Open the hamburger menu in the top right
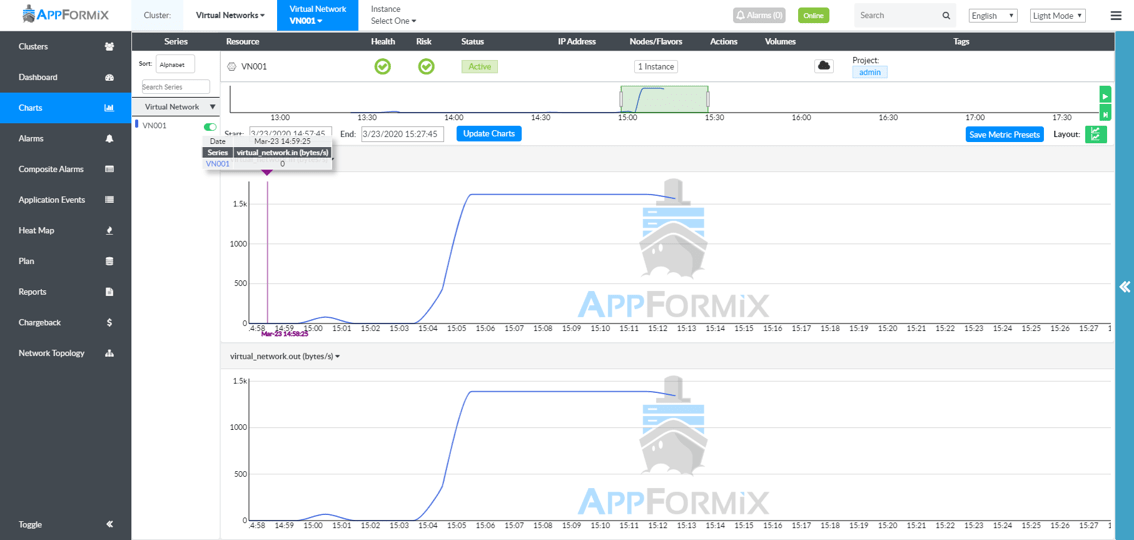The image size is (1134, 540). [1115, 15]
